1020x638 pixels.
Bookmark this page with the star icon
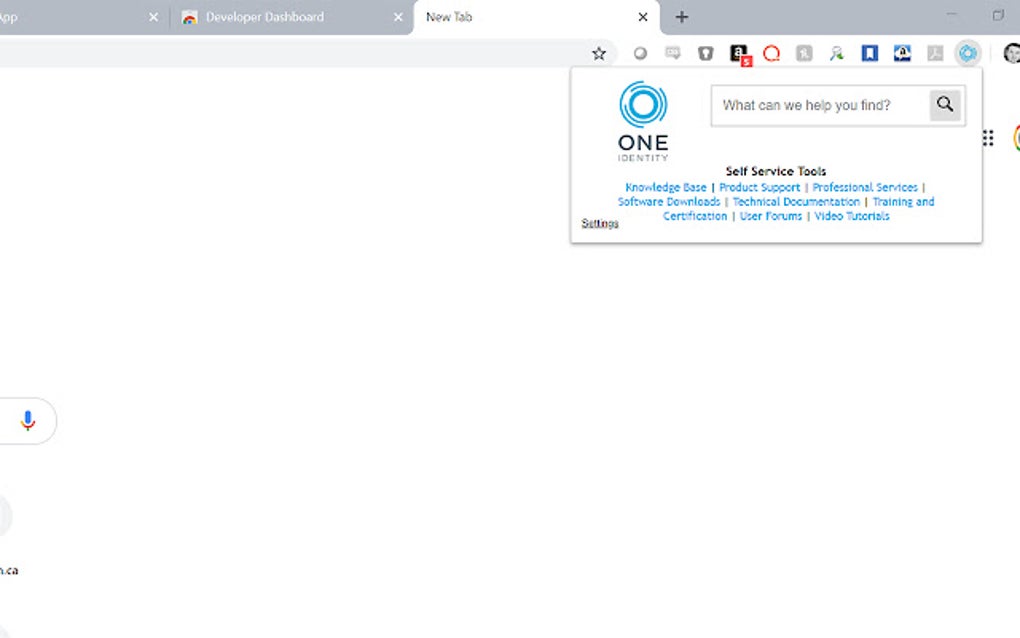pos(598,52)
